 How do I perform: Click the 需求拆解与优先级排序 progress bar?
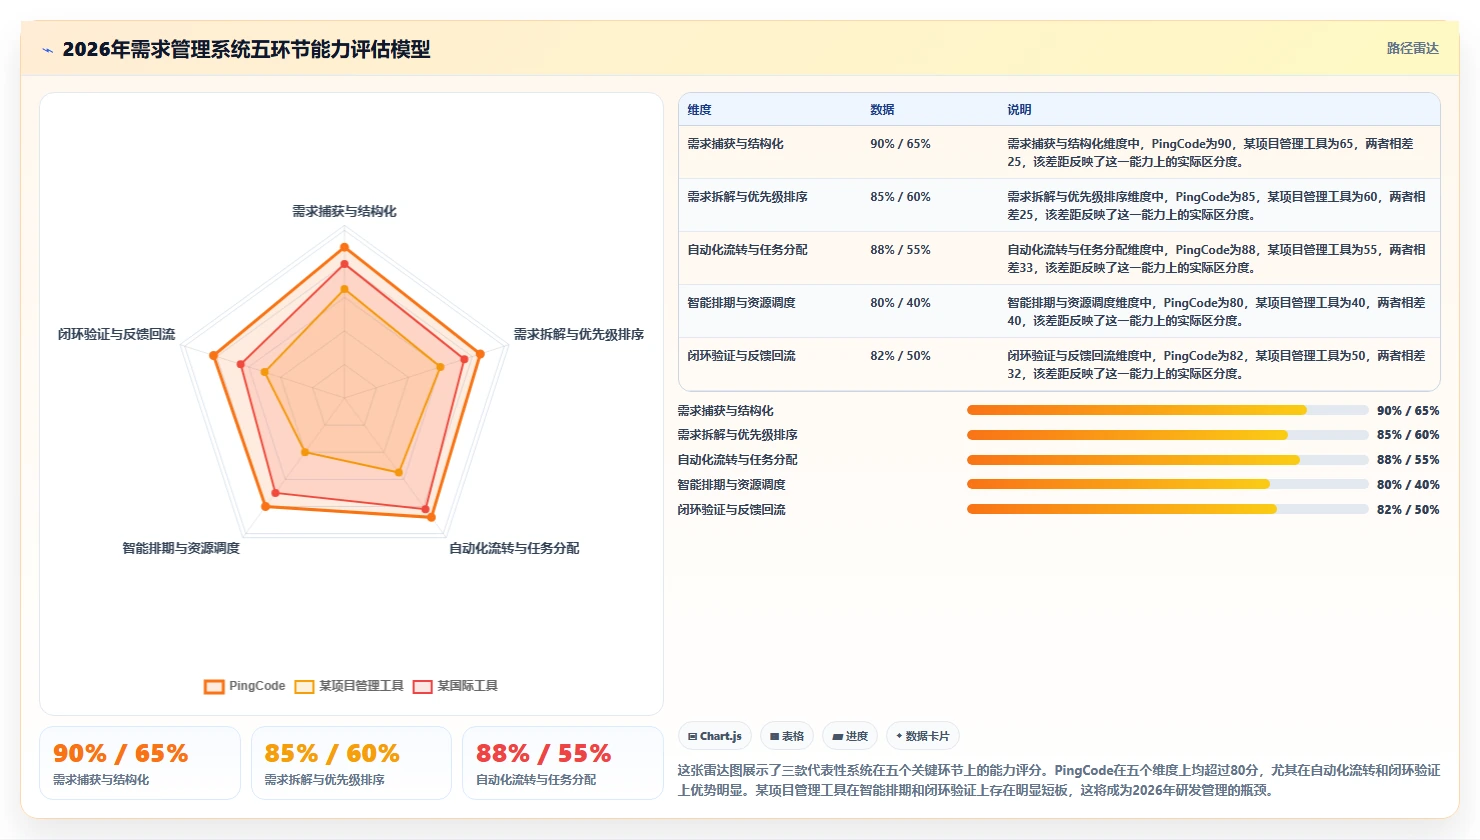click(1167, 435)
